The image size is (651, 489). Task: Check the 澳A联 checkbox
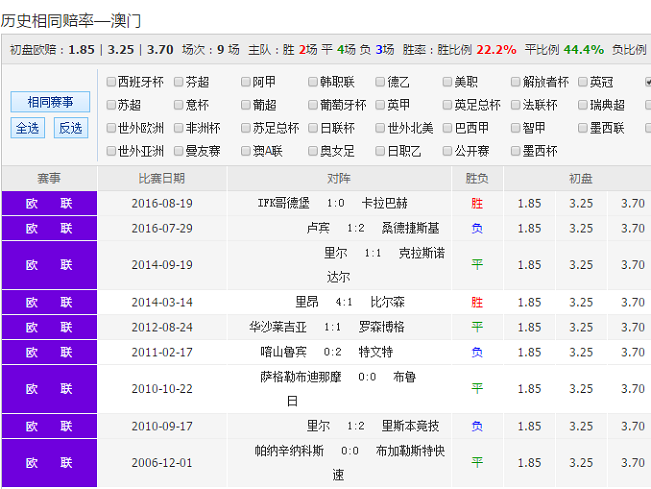point(246,151)
